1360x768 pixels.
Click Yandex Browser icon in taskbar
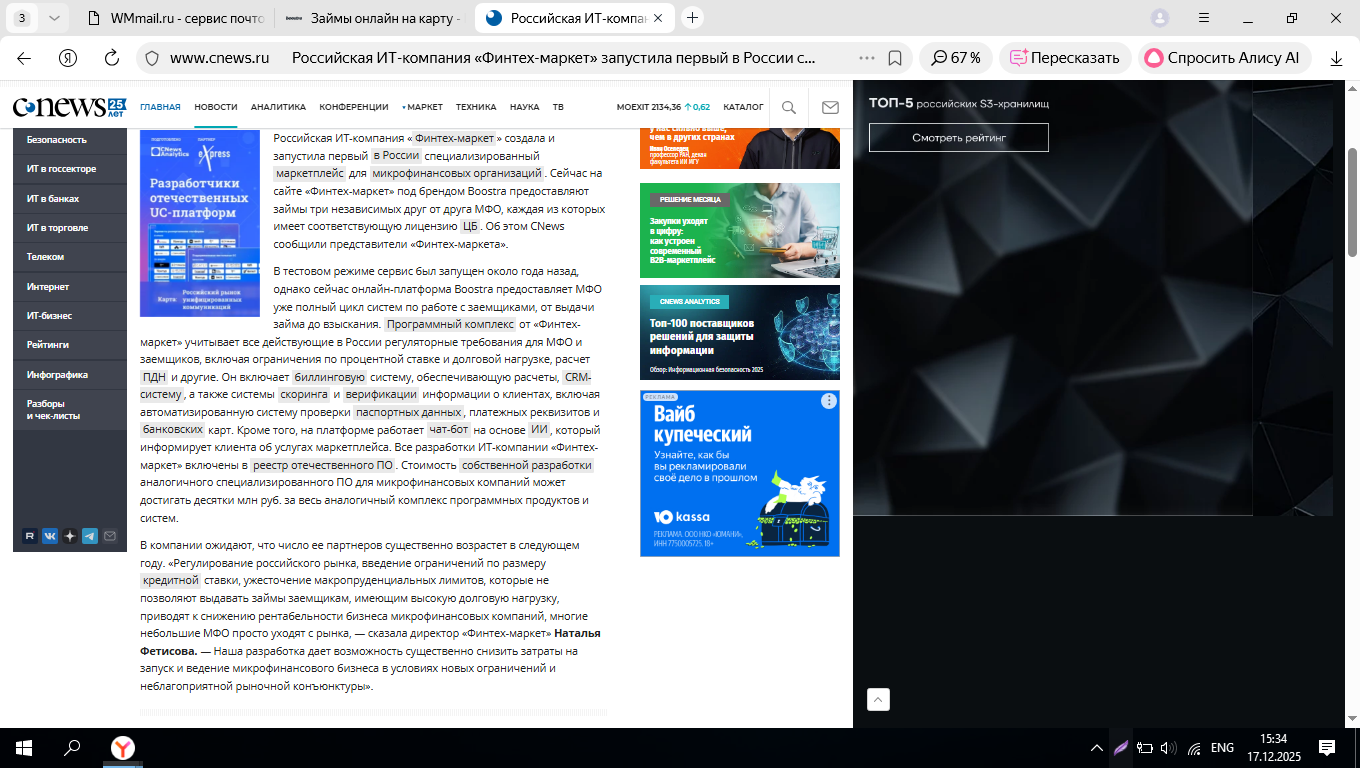tap(122, 748)
